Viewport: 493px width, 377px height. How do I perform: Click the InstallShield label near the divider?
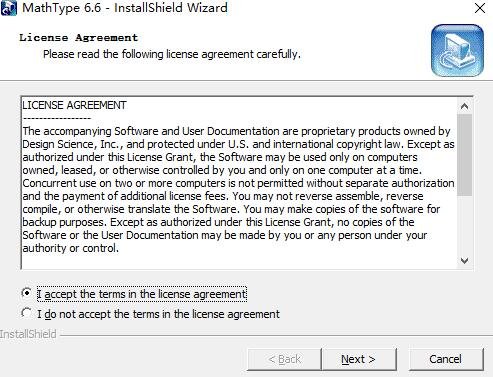28,334
